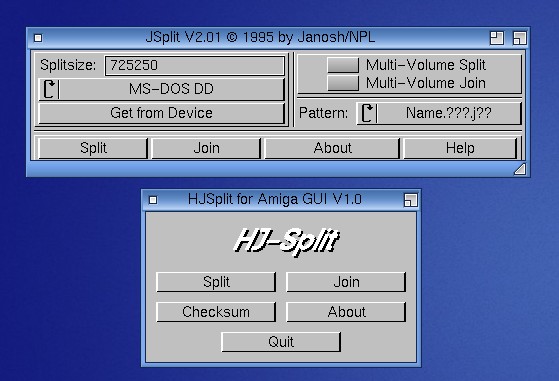
Task: Click the zoom gadget in JSplit title bar
Action: [497, 38]
